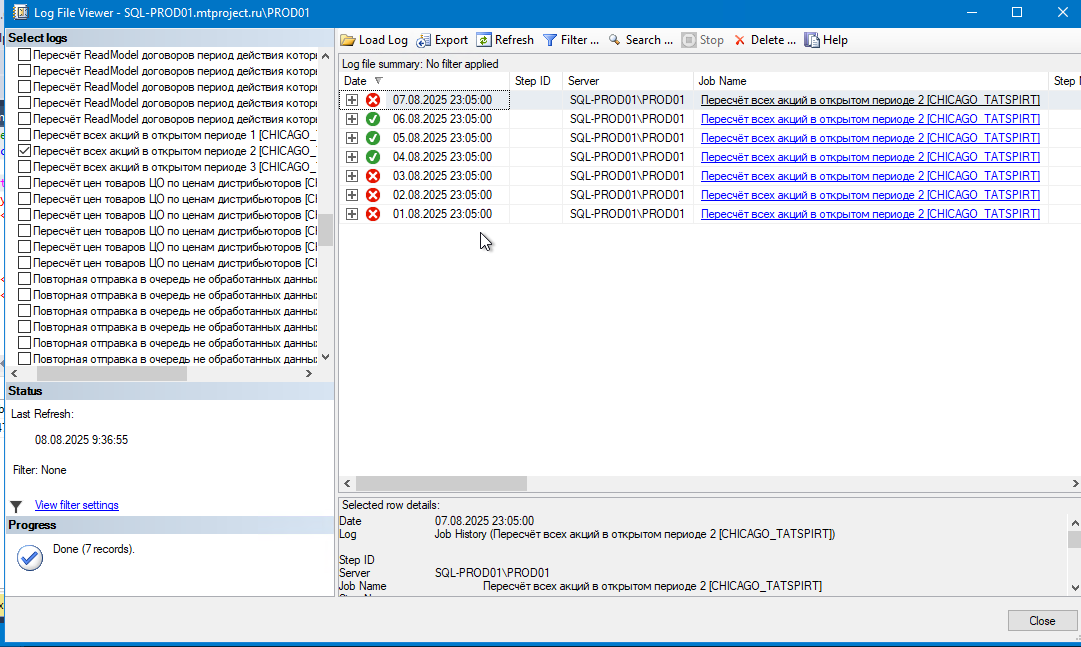The image size is (1081, 647).
Task: Click the log grid scroll-right arrow
Action: point(1075,484)
